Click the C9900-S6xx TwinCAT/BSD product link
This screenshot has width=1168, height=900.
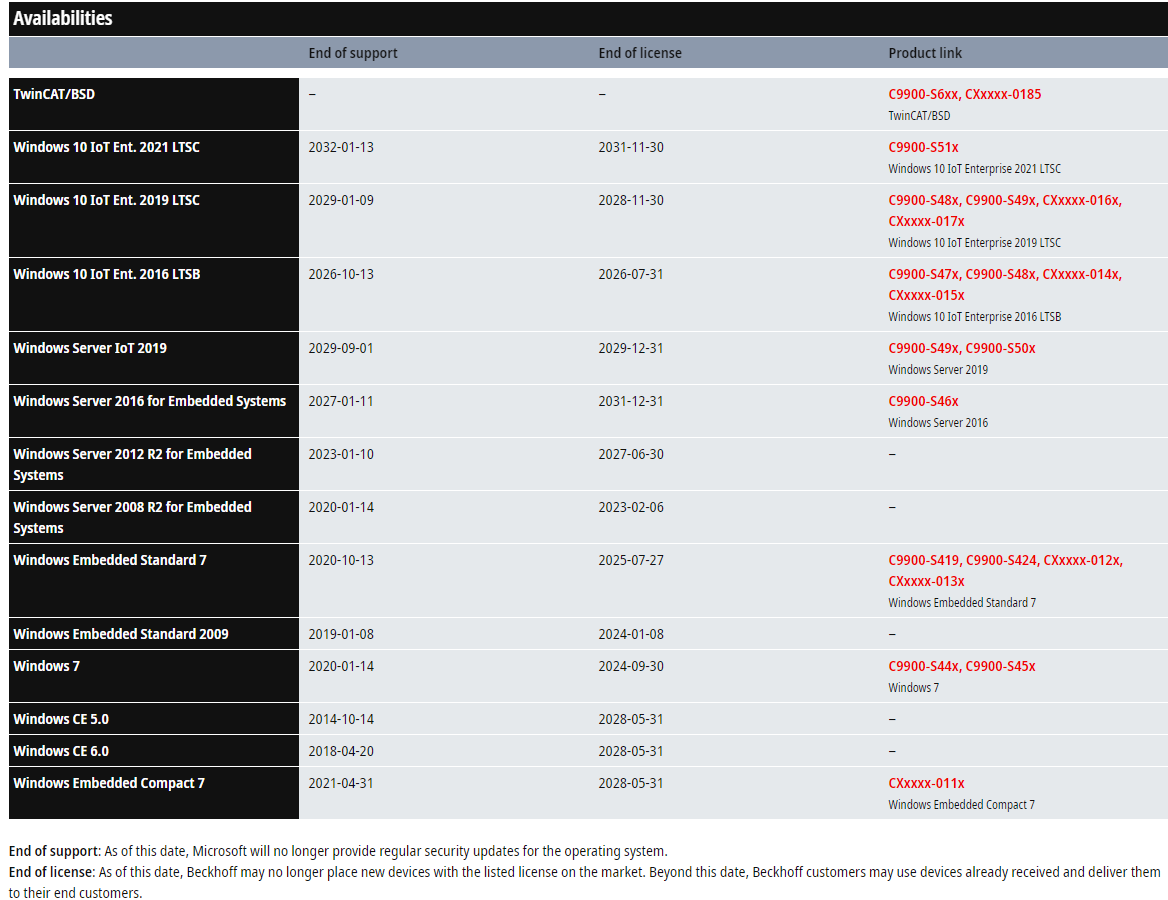(x=924, y=94)
